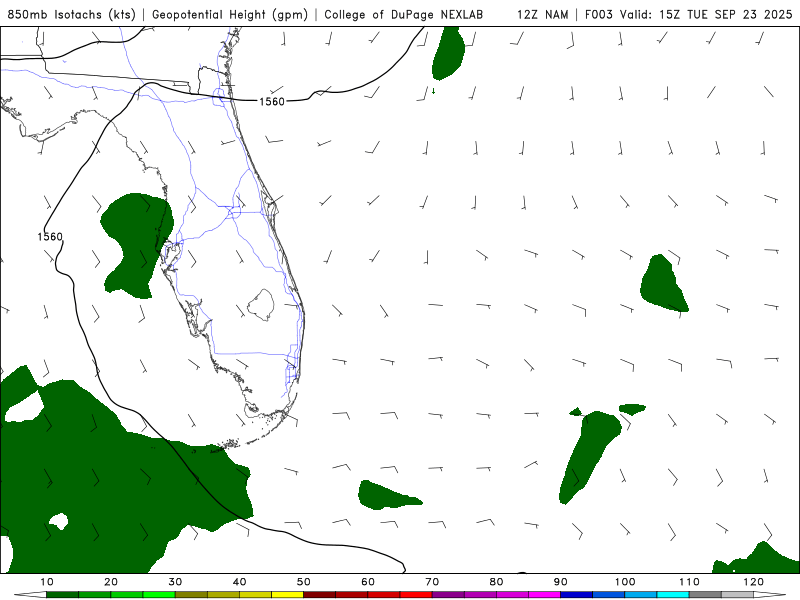Click the bright red swatch before 70
Viewport: 800px width, 600px height.
pyautogui.click(x=416, y=595)
